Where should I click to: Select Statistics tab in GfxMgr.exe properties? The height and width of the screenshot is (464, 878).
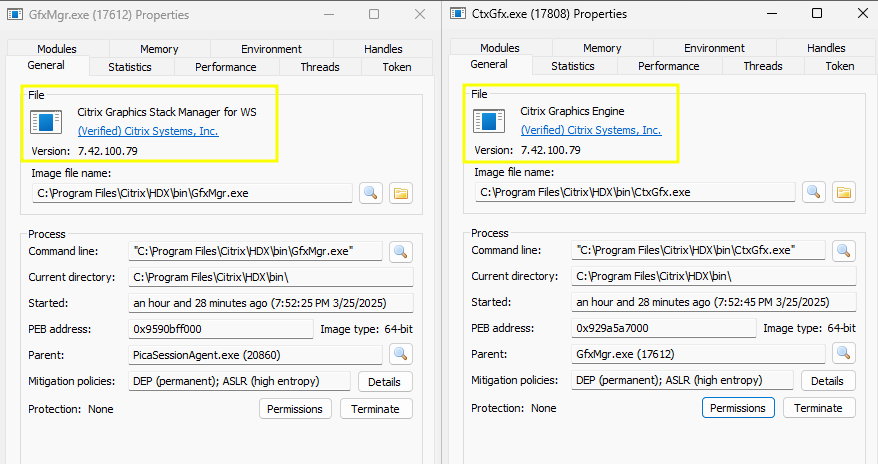(131, 67)
